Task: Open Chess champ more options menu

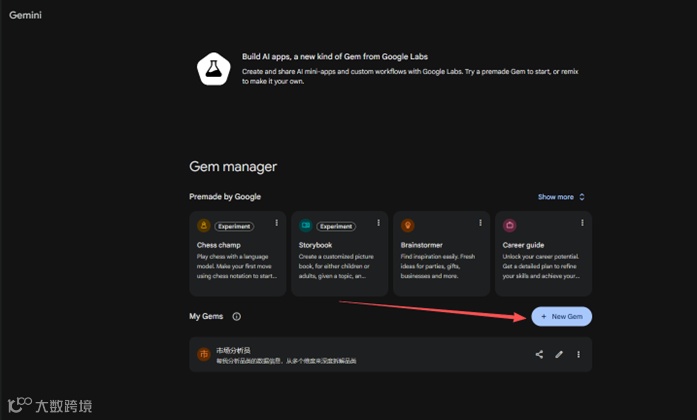Action: coord(276,223)
